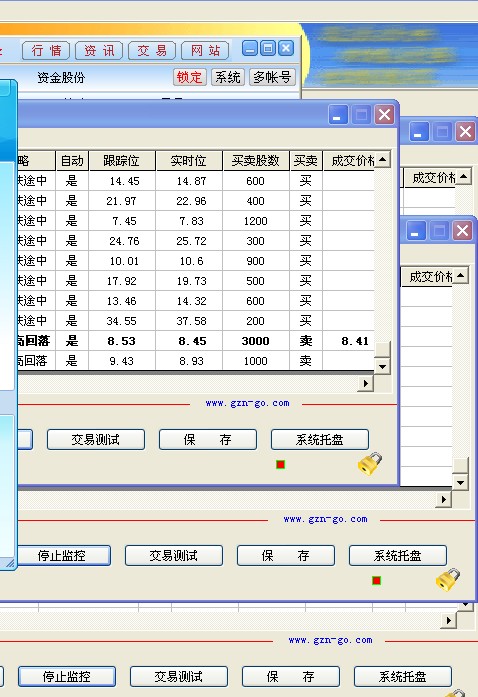Close the front strategy table window
Viewport: 478px width, 697px height.
tap(385, 115)
